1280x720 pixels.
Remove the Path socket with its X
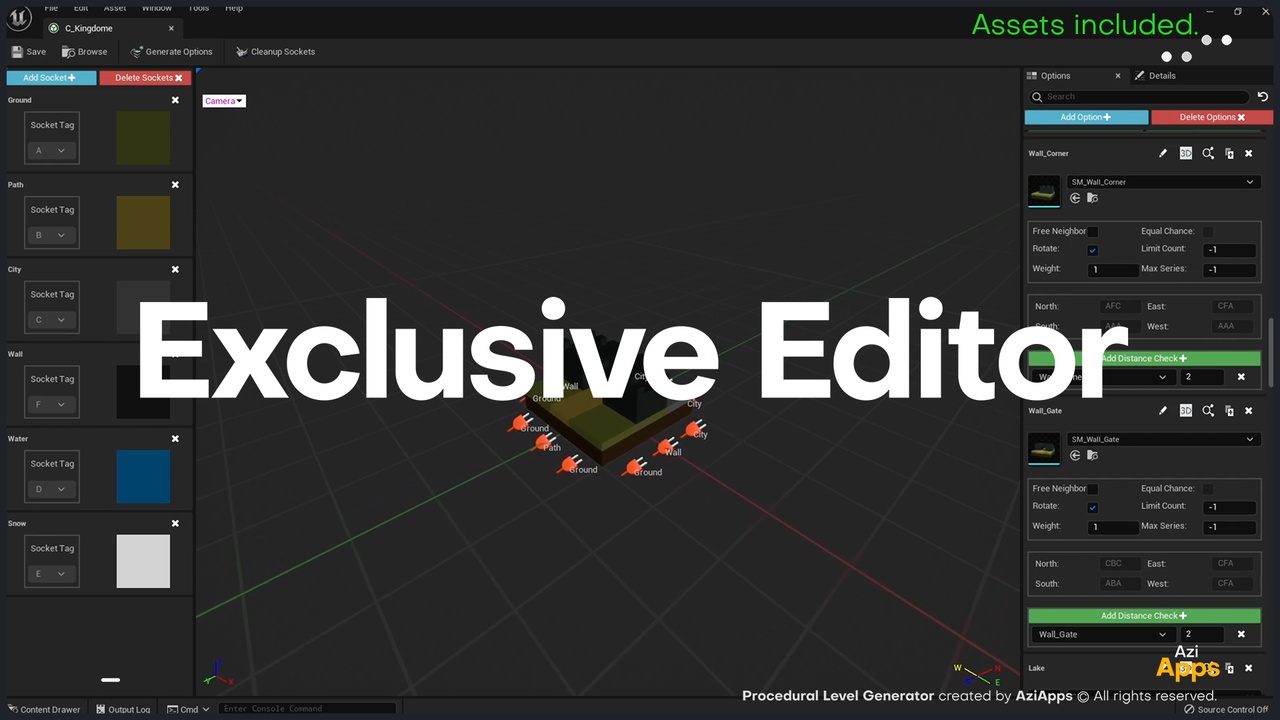pyautogui.click(x=175, y=185)
